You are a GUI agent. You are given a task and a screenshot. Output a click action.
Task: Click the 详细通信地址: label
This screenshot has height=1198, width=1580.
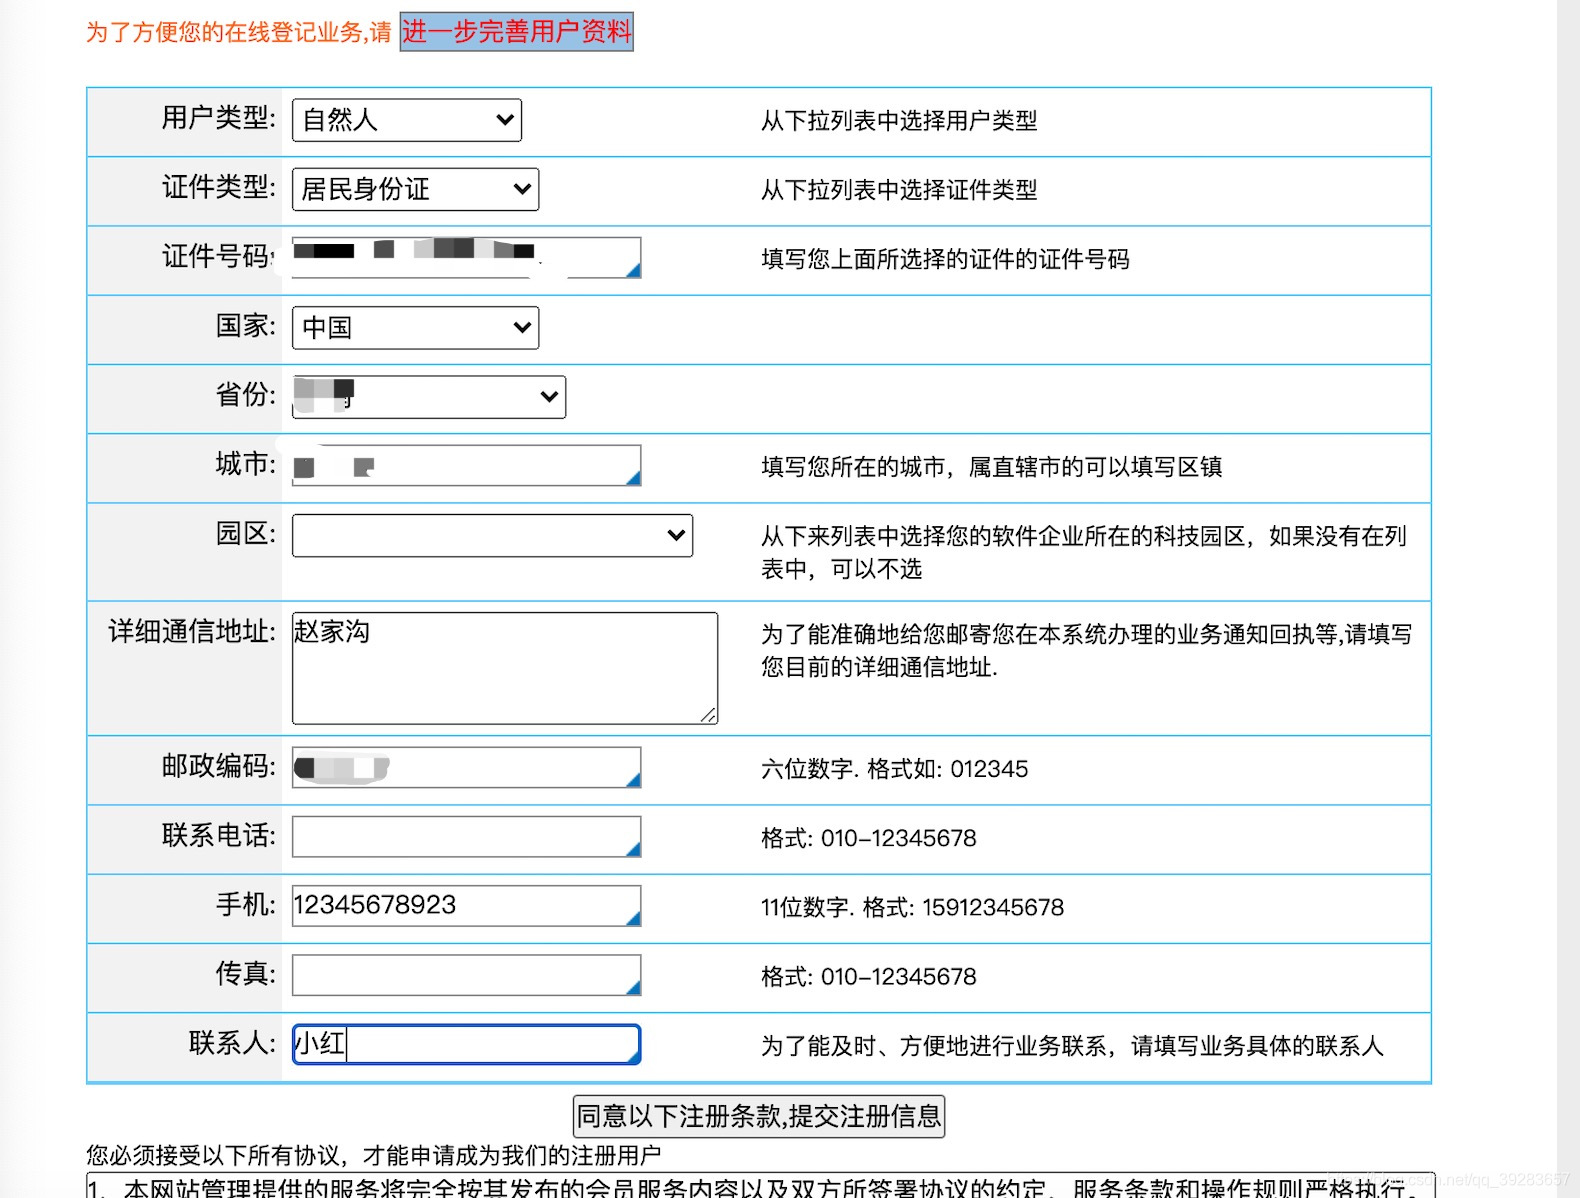(192, 631)
